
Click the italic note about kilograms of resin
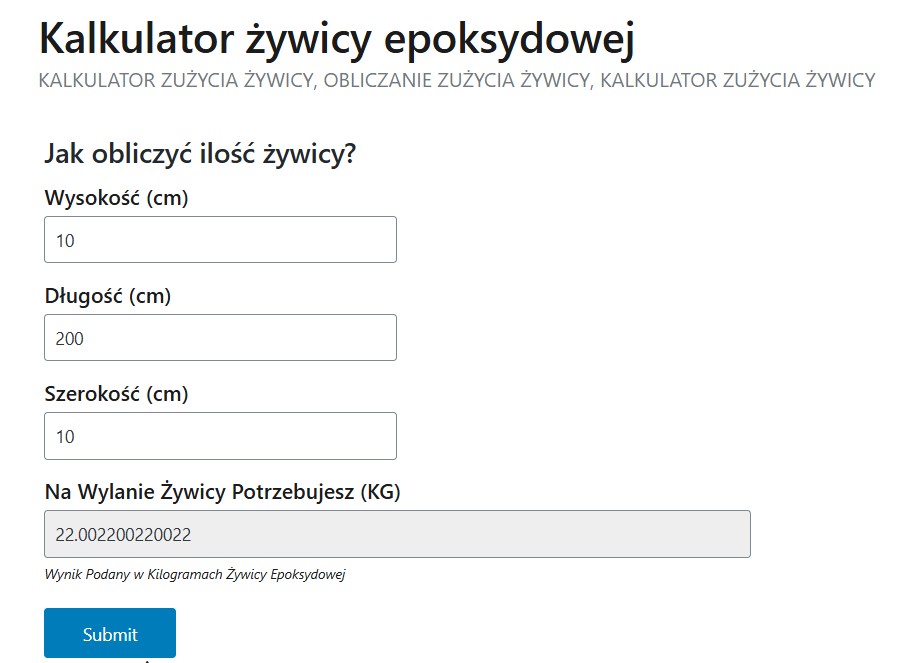(x=195, y=572)
